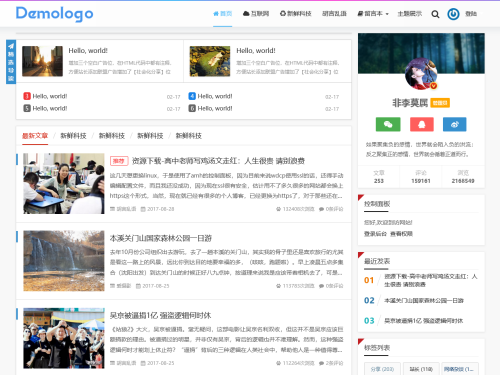Click the tag labeled with count (118)
Image resolution: width=500 pixels, height=375 pixels.
tap(421, 369)
